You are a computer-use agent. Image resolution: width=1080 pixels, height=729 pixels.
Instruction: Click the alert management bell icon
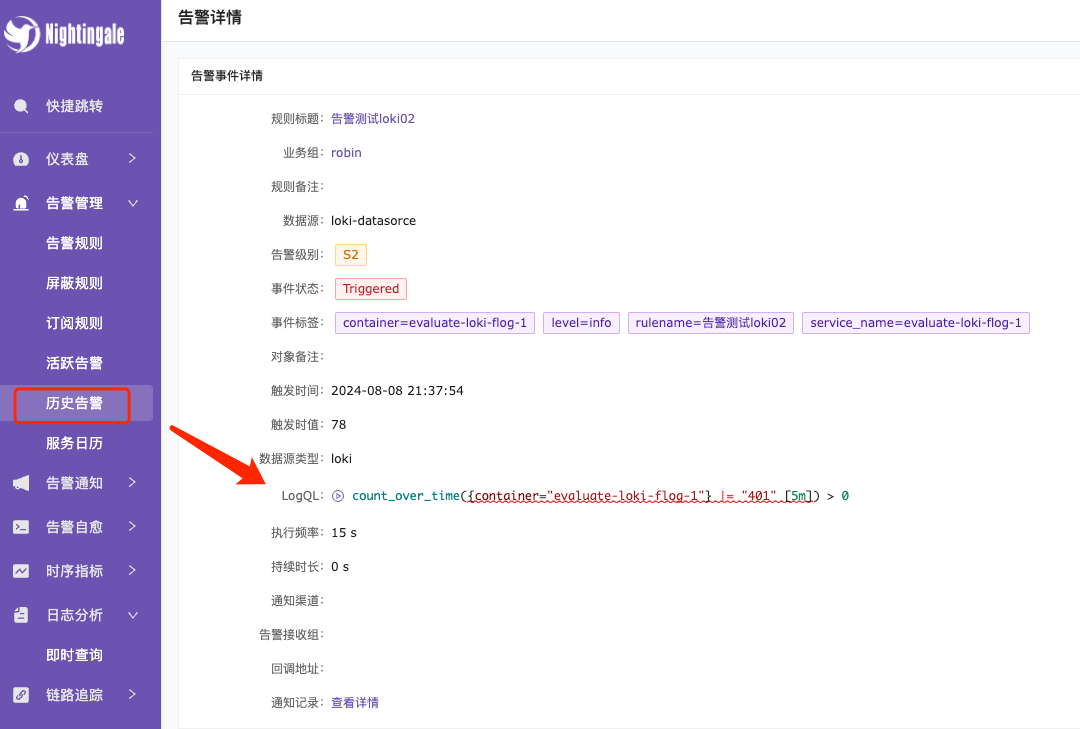21,203
